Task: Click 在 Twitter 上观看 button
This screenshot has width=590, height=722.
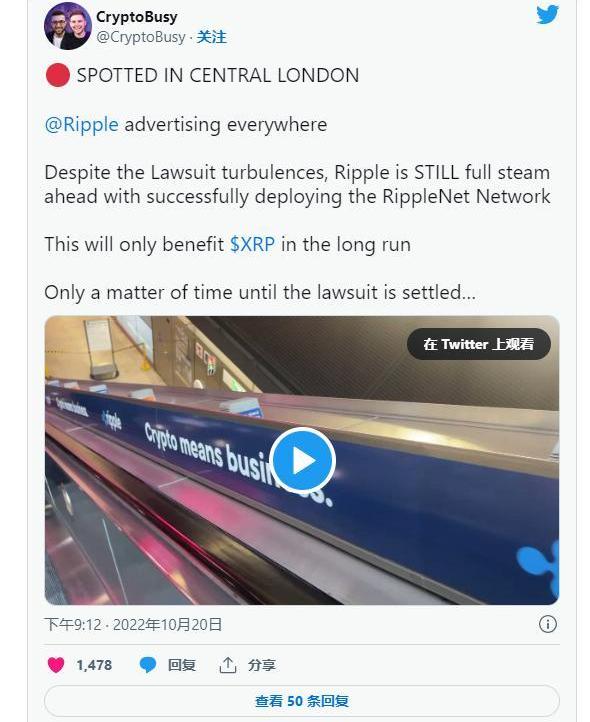Action: coord(479,344)
